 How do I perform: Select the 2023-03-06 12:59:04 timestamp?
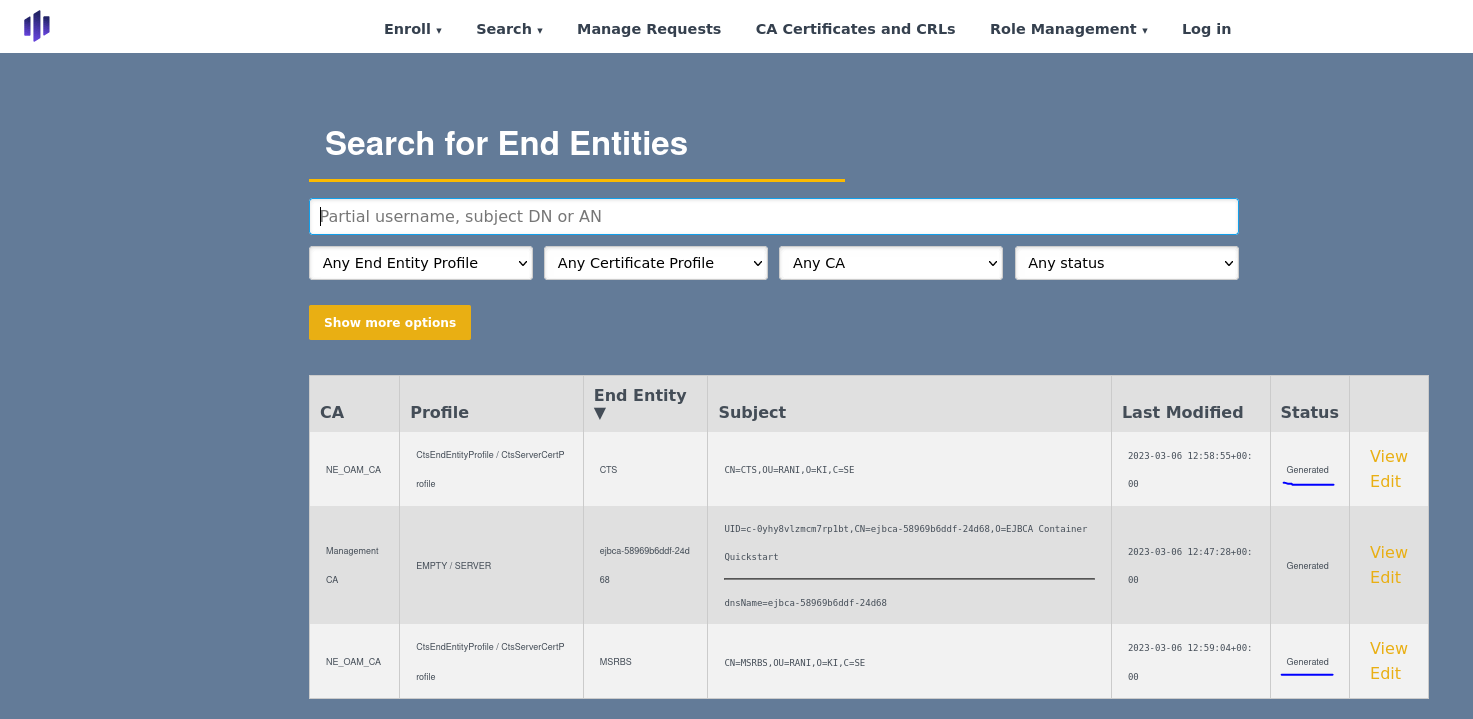[x=1190, y=662]
